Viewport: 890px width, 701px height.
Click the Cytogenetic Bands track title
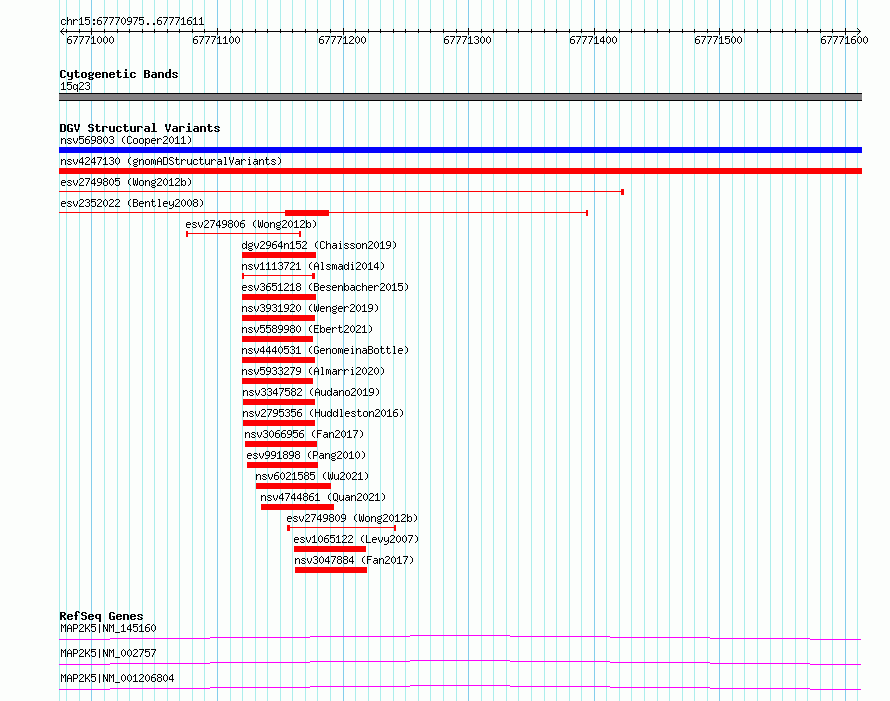click(x=119, y=74)
